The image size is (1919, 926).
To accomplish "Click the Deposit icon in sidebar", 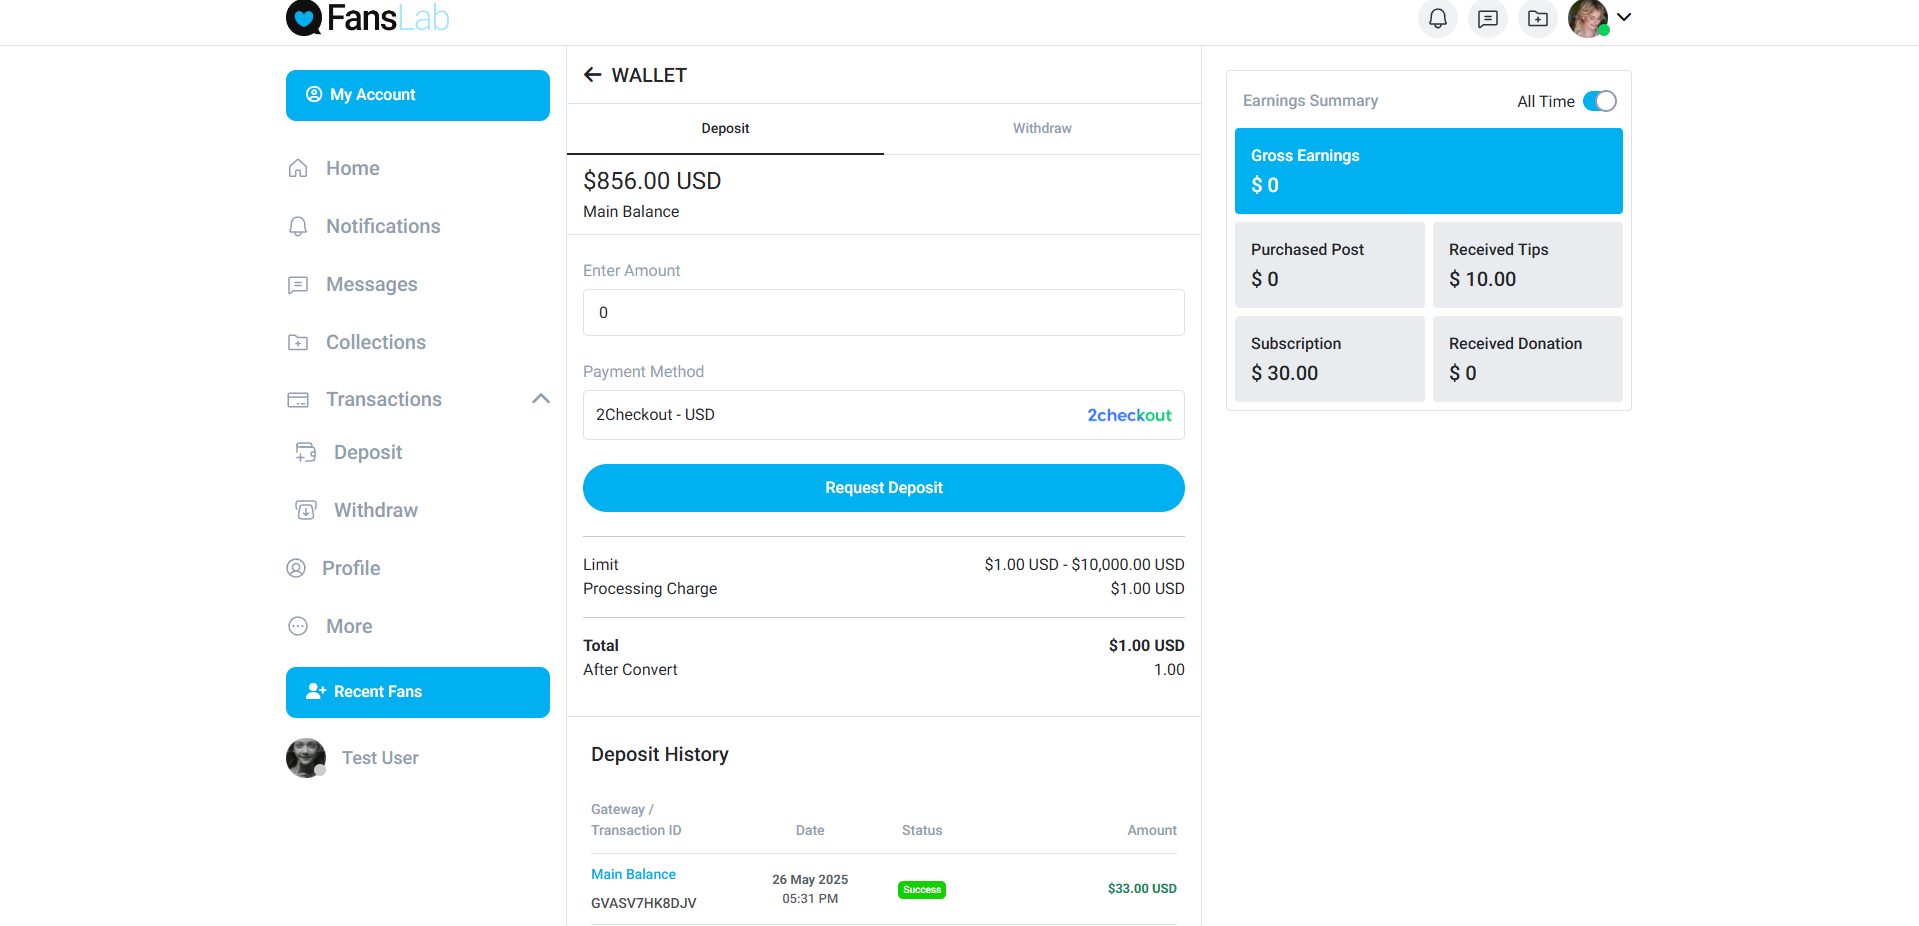I will pos(306,452).
